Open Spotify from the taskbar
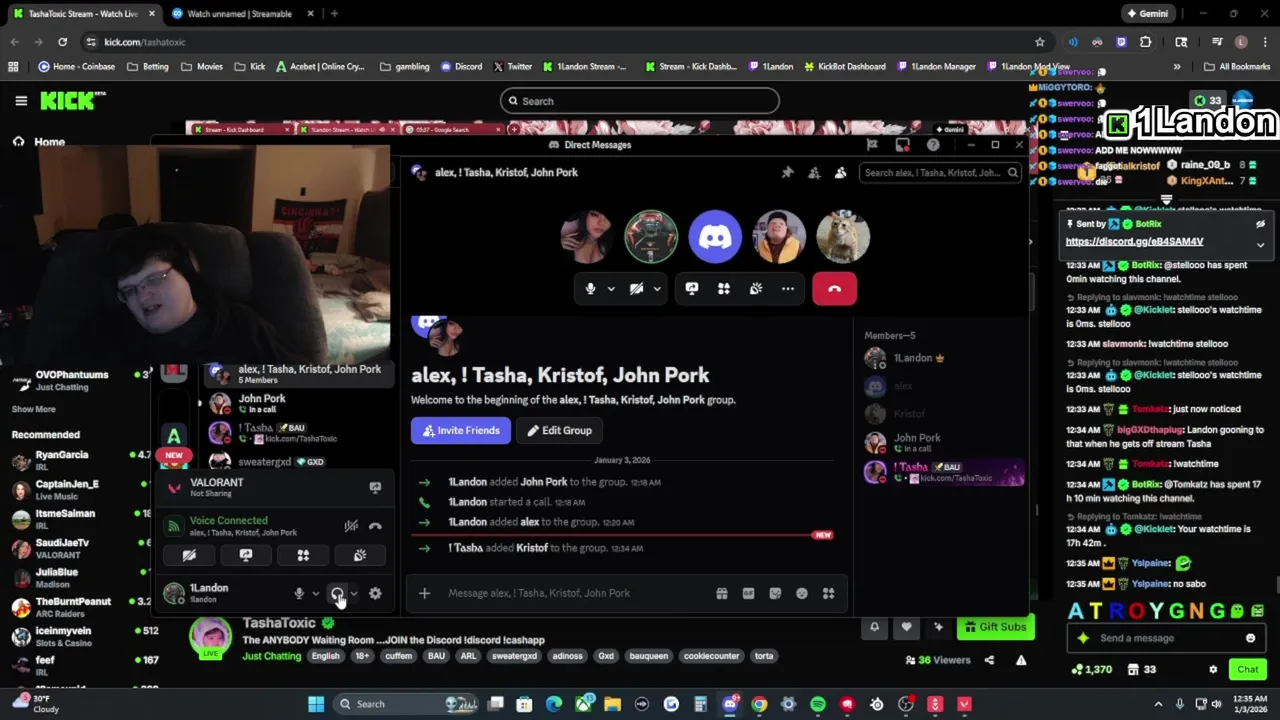1280x720 pixels. coord(818,704)
